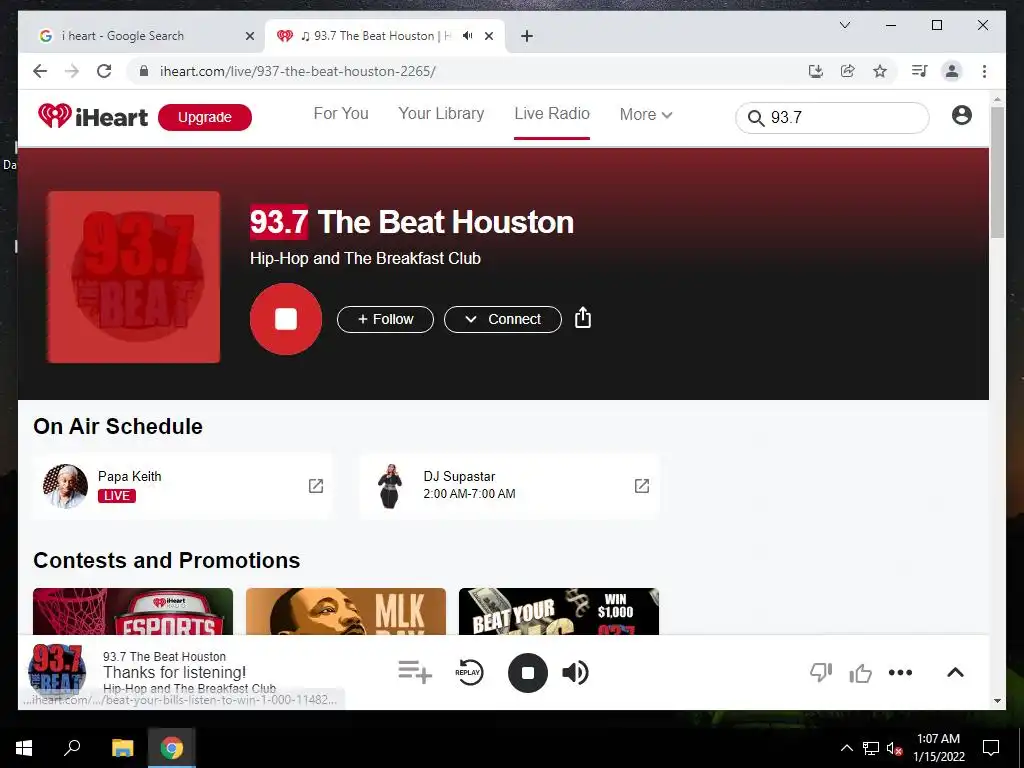Go back with the browser back arrow

(x=40, y=71)
